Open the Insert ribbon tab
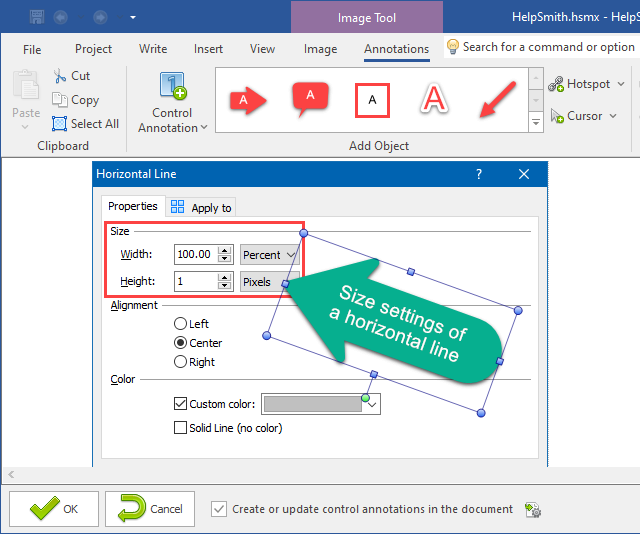Image resolution: width=640 pixels, height=534 pixels. click(x=208, y=49)
